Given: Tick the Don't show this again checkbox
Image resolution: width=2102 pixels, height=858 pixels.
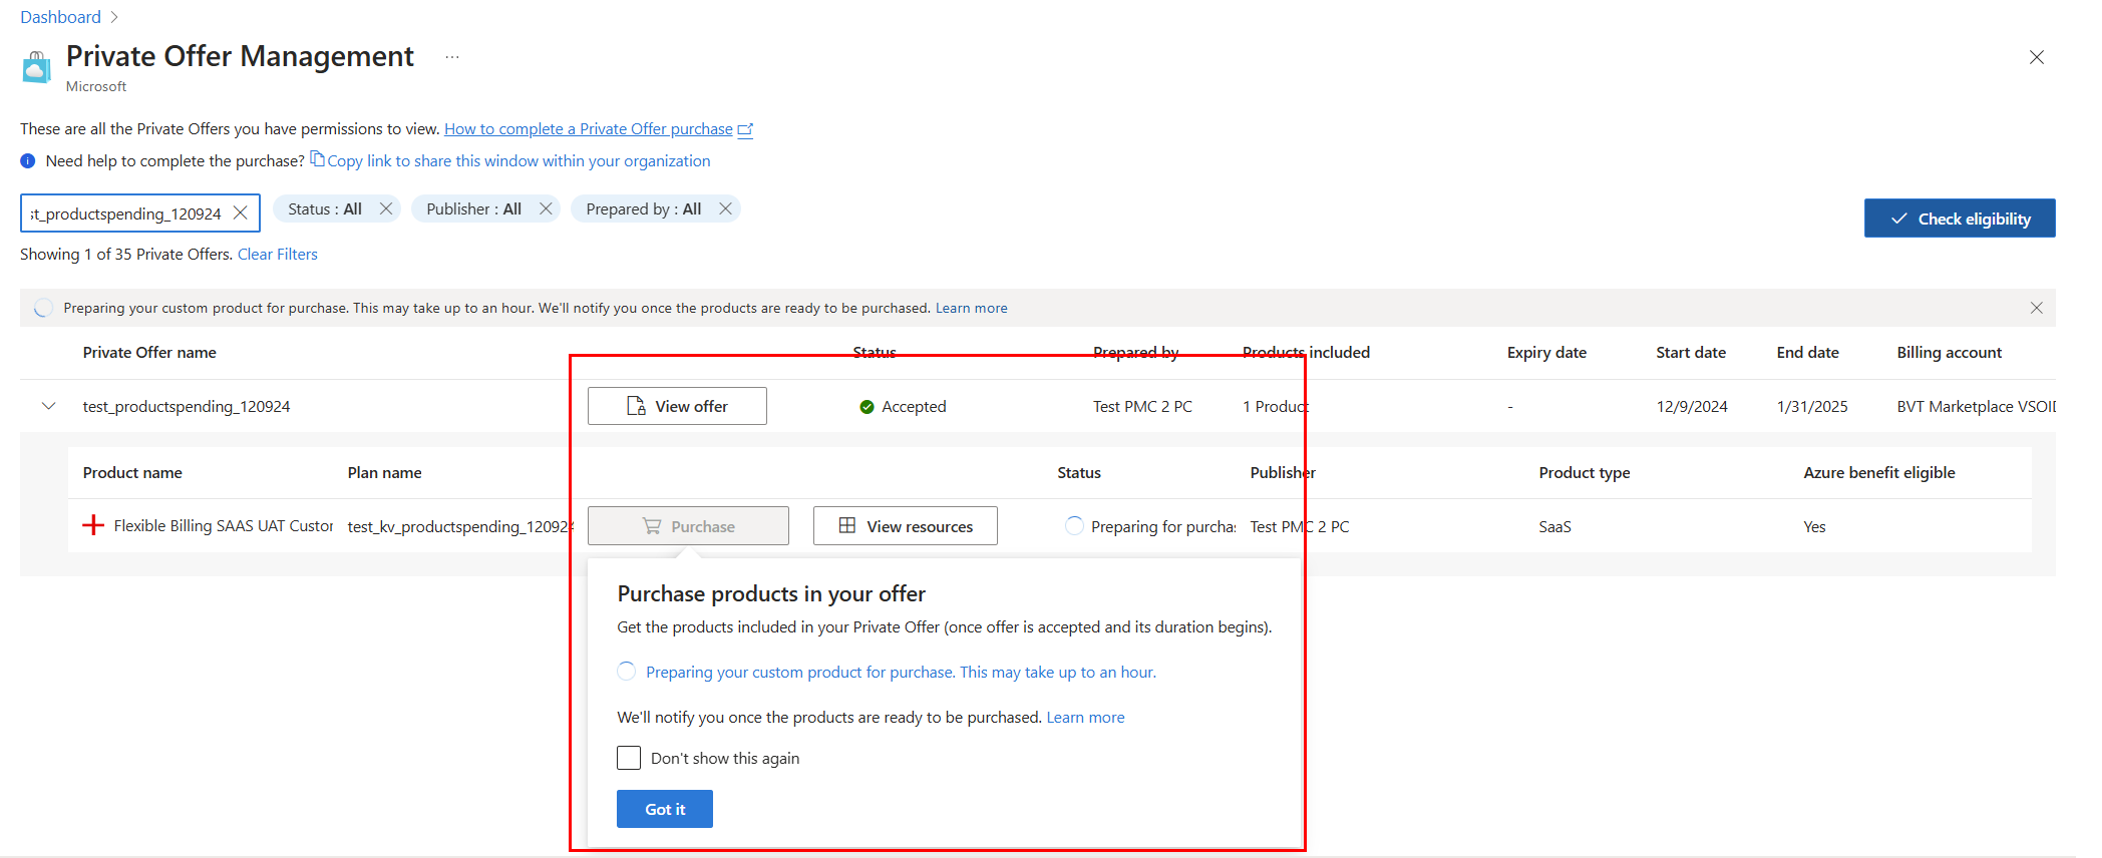Looking at the screenshot, I should pyautogui.click(x=629, y=758).
